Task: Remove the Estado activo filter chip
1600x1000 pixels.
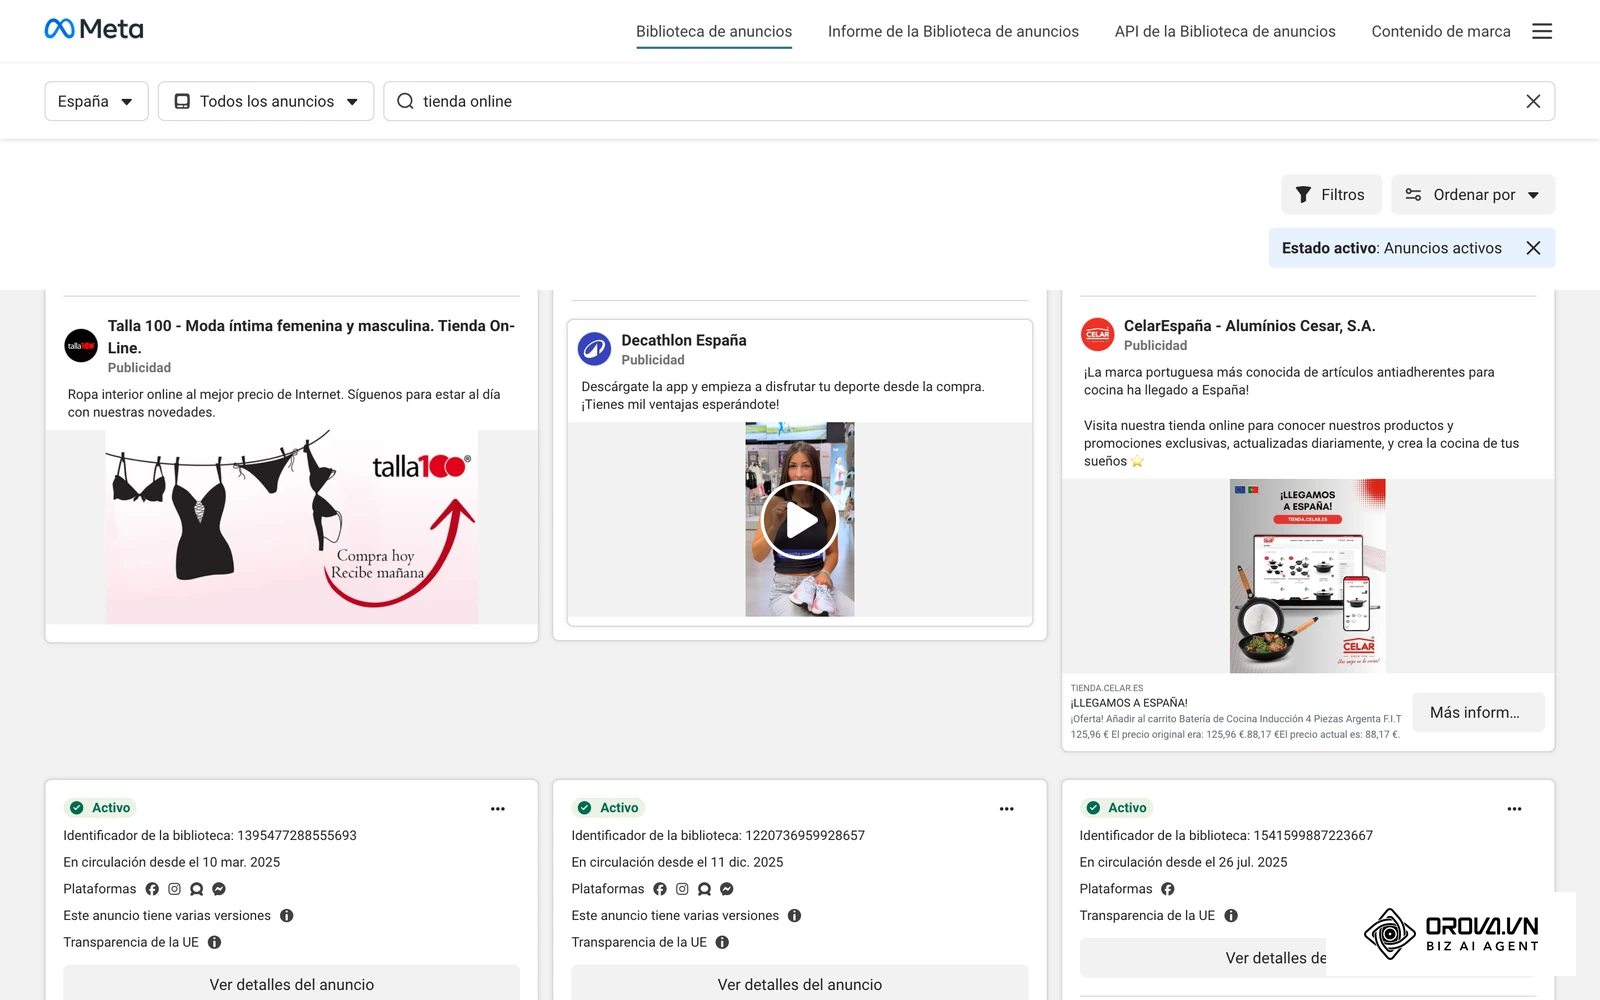Action: point(1533,248)
